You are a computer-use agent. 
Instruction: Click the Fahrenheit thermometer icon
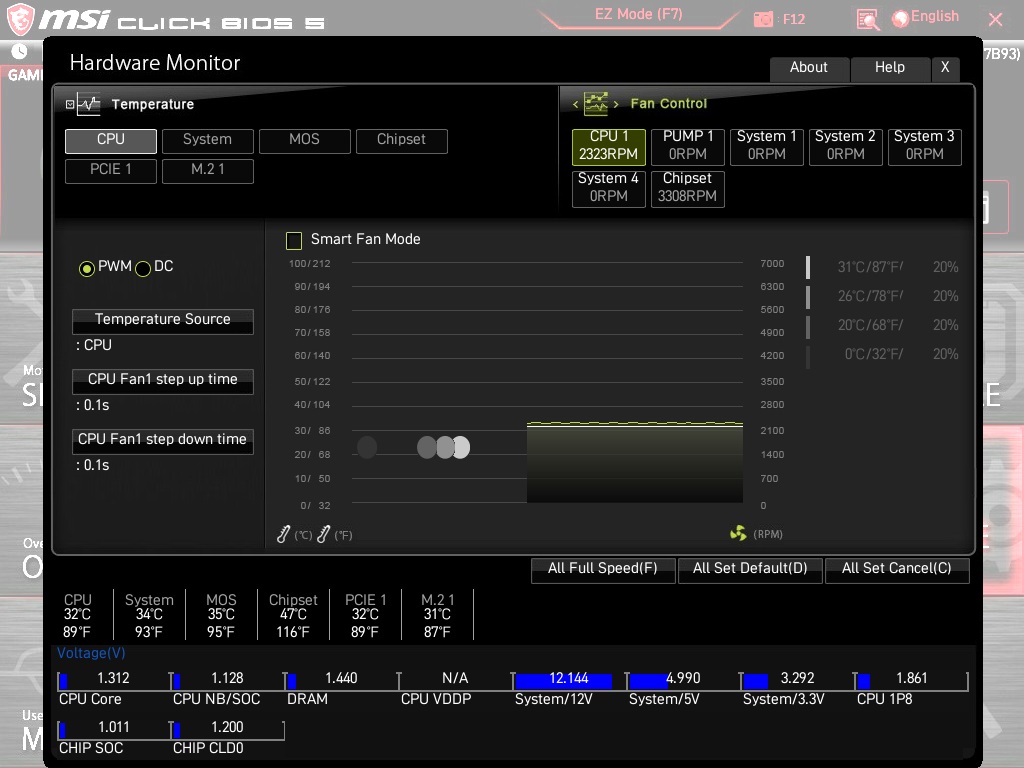pos(323,535)
